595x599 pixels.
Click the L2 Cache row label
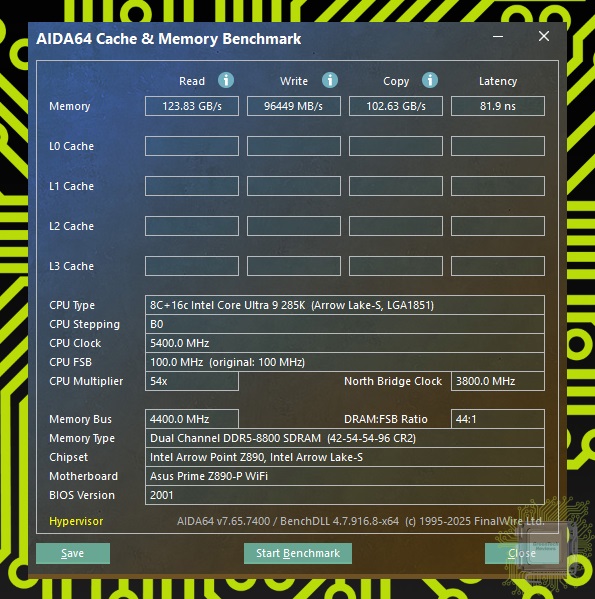tap(71, 226)
